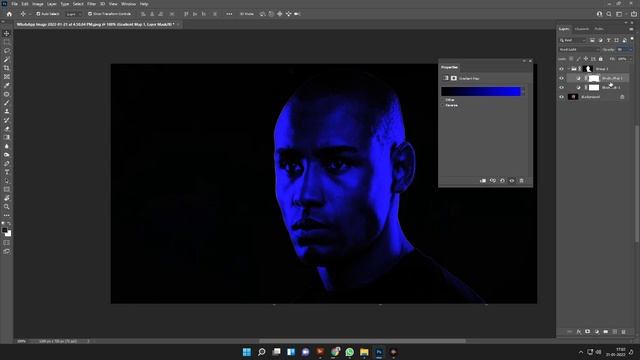
Task: Select the Rectangle shape tool
Action: (x=7, y=189)
